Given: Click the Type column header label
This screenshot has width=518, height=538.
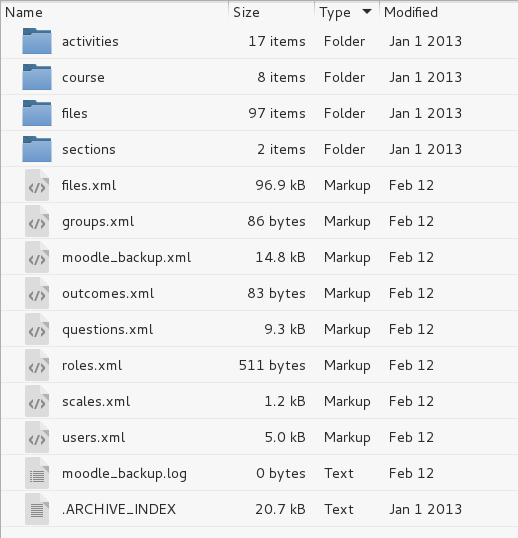Looking at the screenshot, I should (x=335, y=13).
